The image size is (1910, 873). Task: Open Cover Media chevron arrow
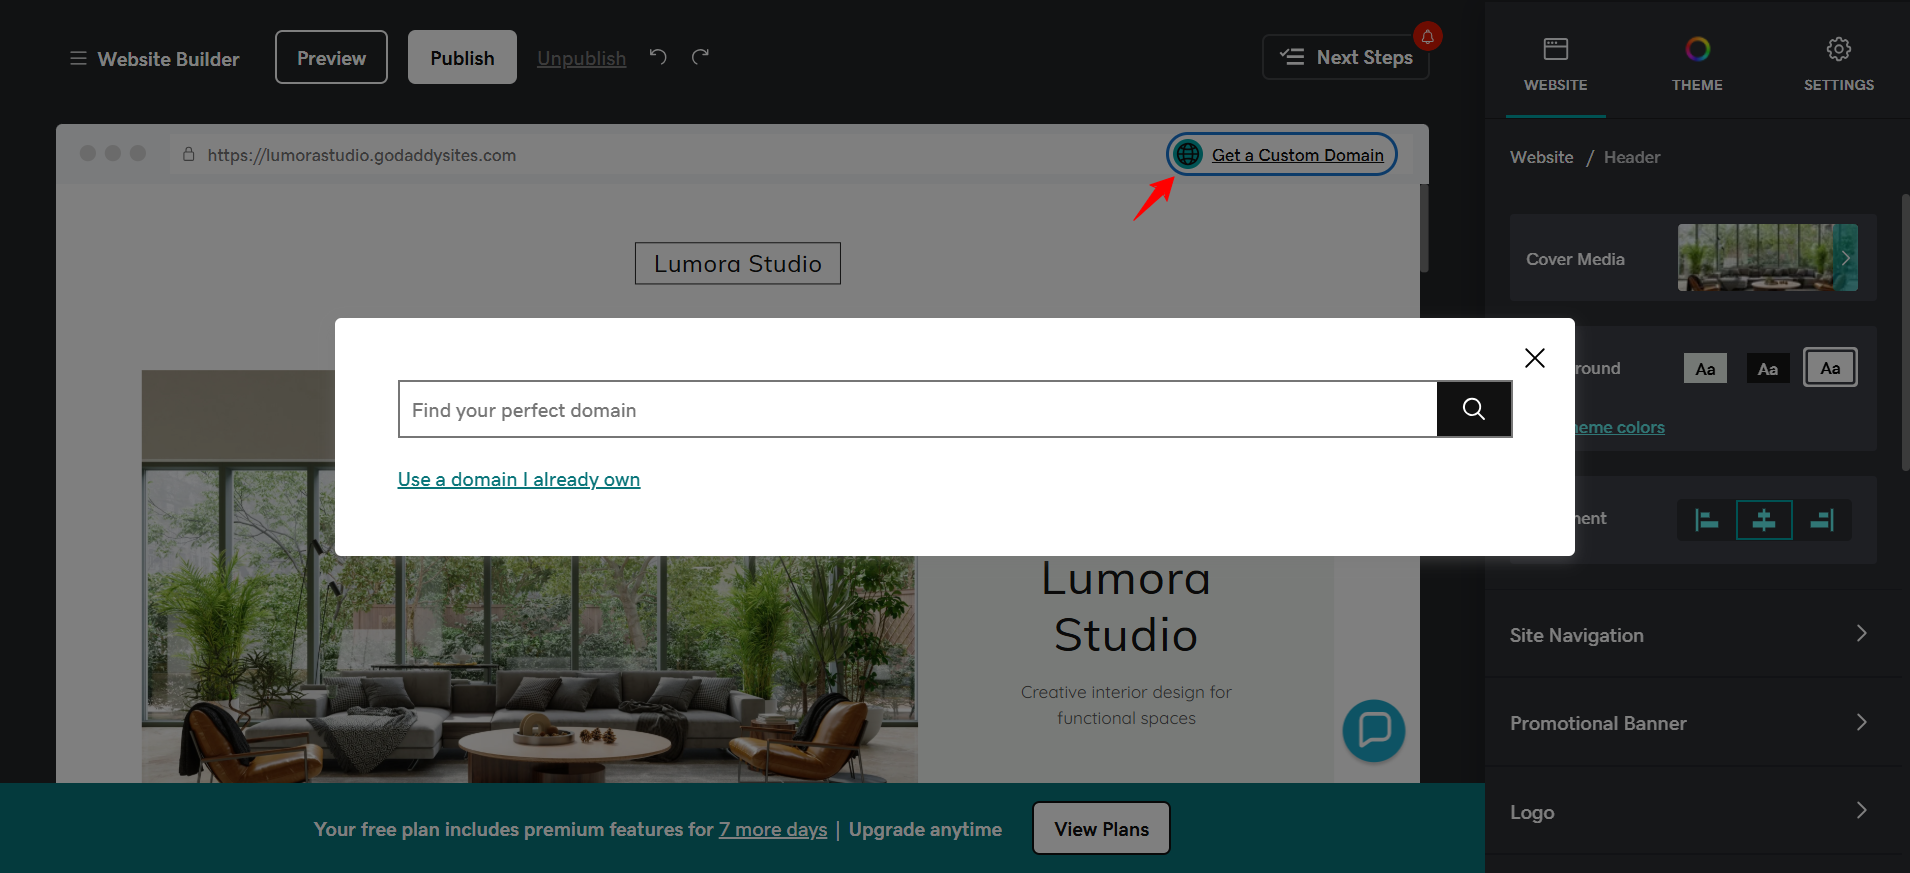coord(1846,258)
